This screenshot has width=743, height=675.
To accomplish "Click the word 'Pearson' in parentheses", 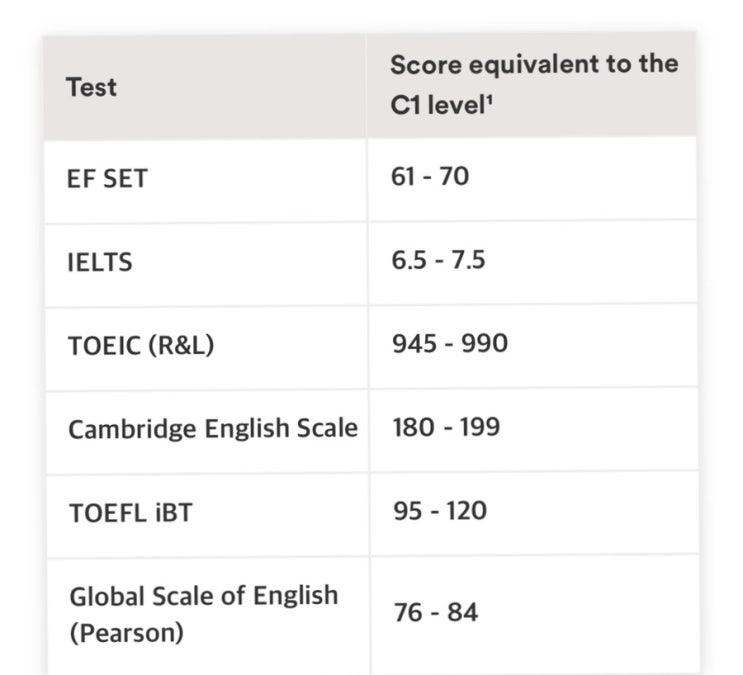I will point(127,632).
